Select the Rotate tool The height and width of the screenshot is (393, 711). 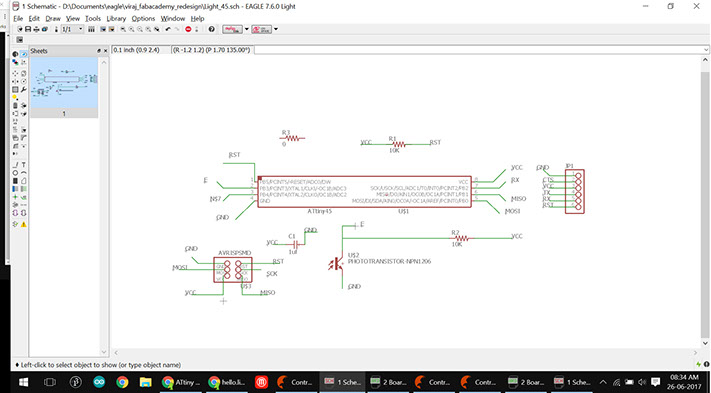pos(24,81)
